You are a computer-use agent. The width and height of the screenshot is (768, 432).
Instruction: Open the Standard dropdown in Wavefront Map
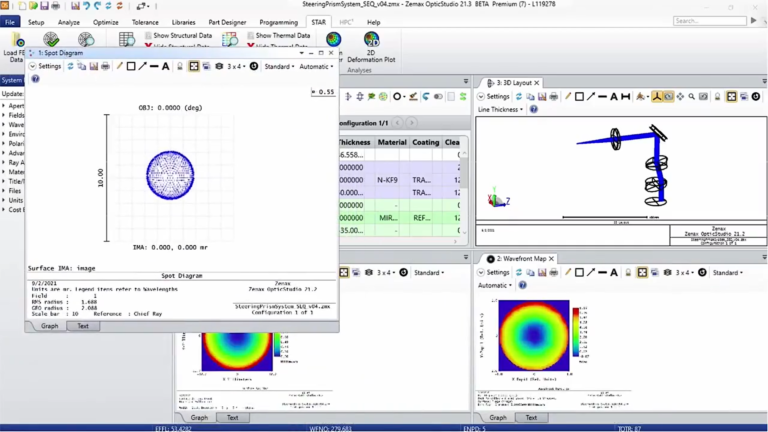[728, 272]
